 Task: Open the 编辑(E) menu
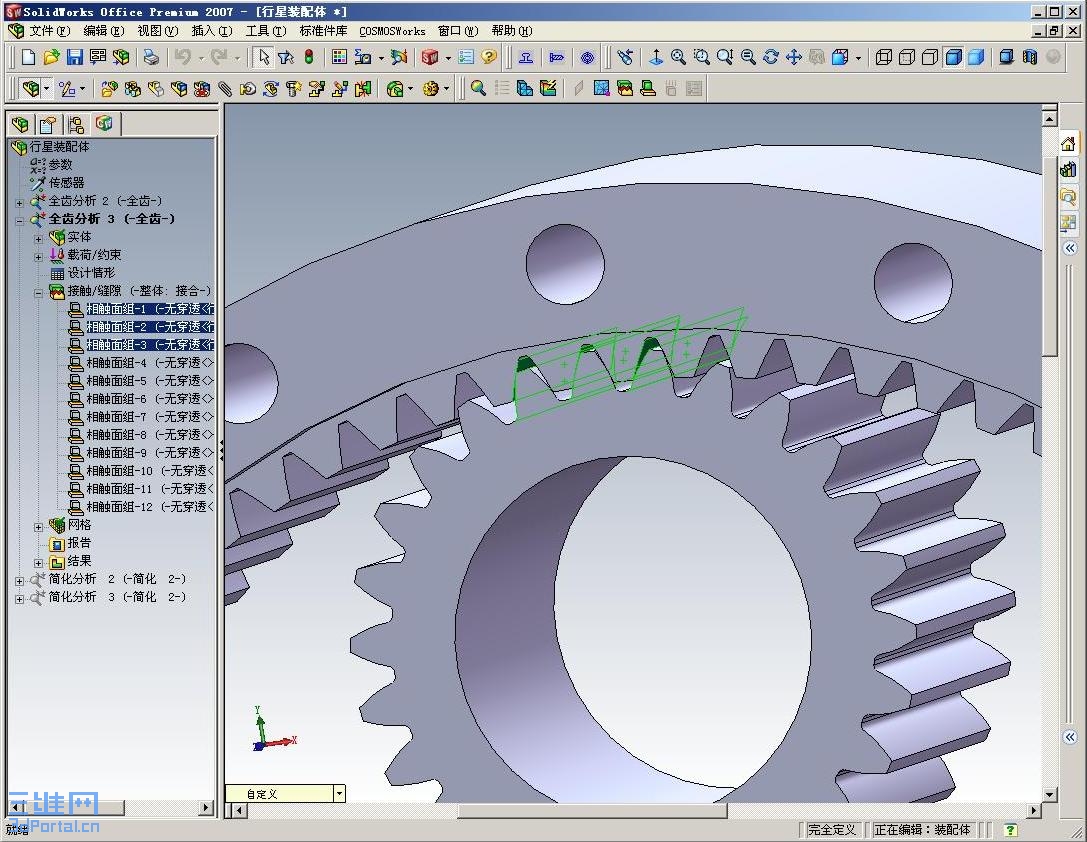click(x=103, y=30)
